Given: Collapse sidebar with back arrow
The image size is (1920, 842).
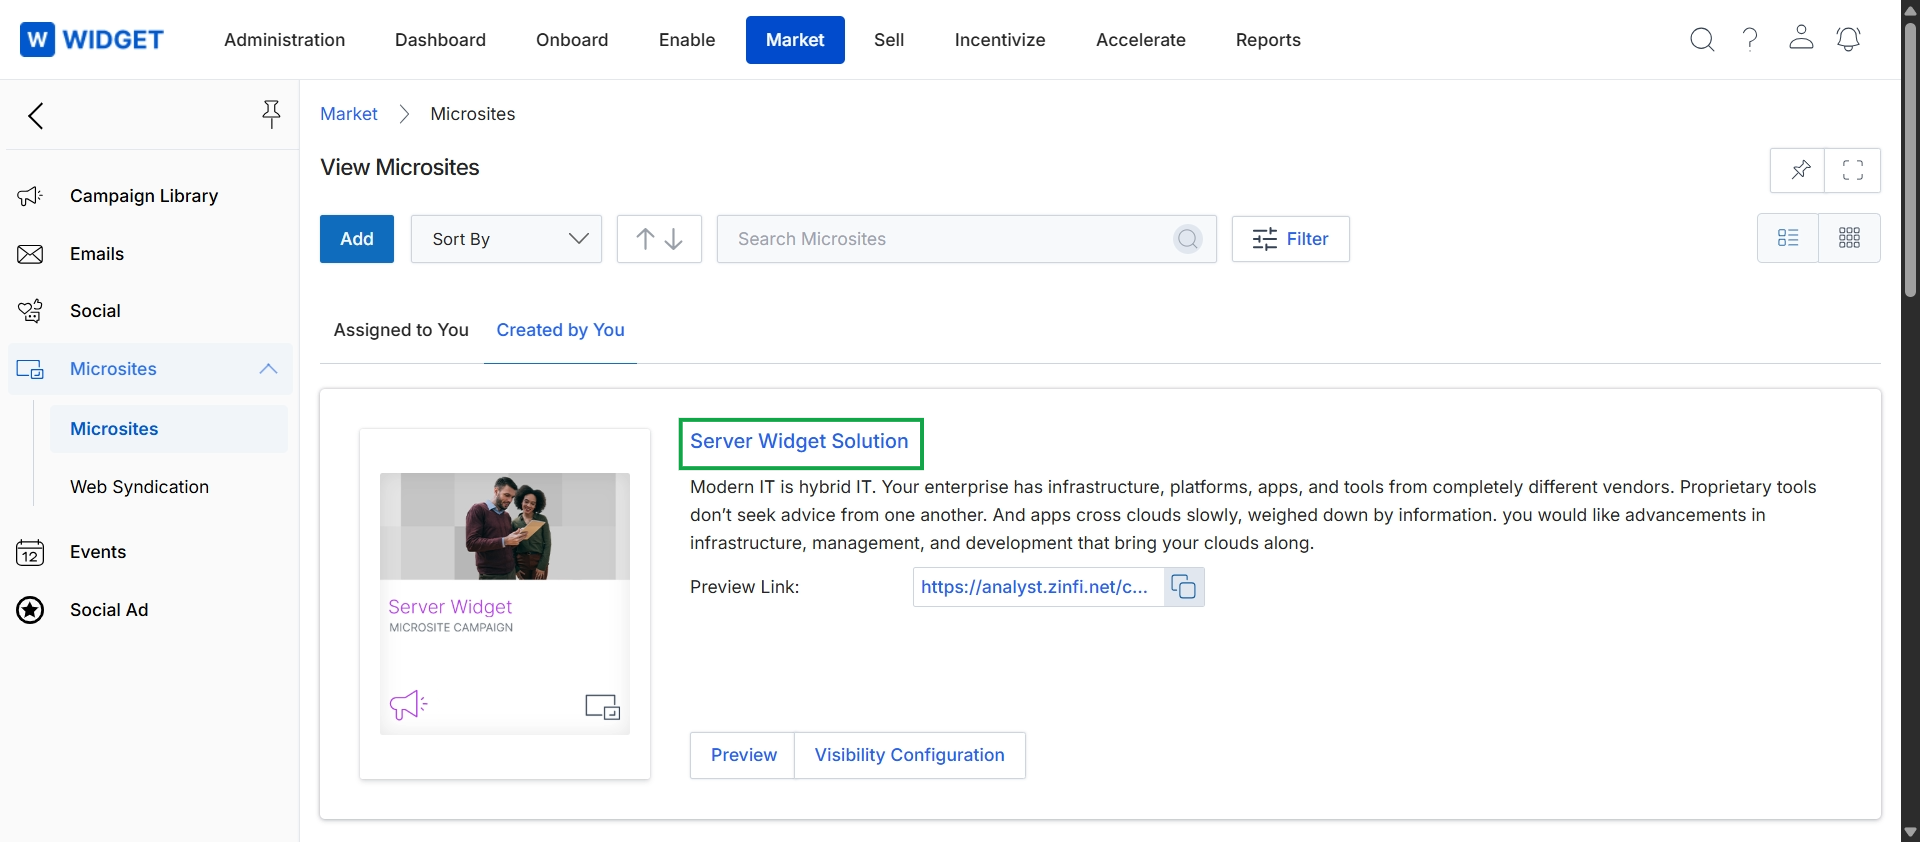Looking at the screenshot, I should [x=36, y=116].
